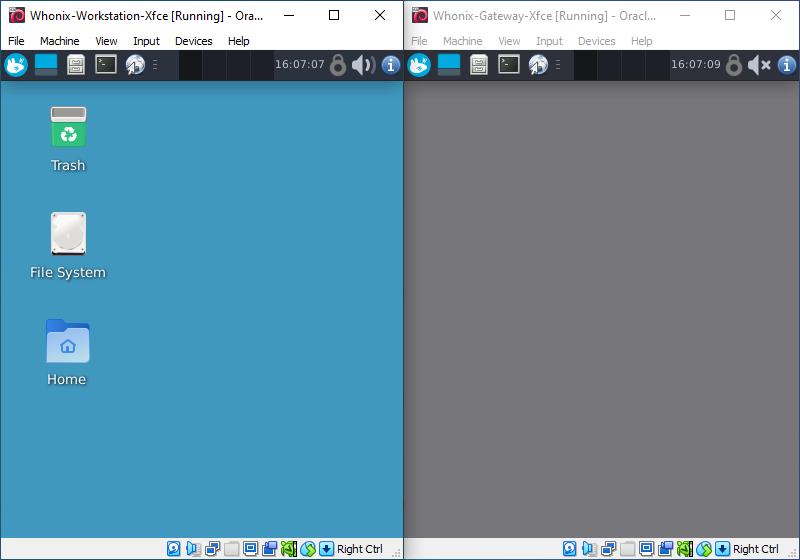Open Home folder on desktop
The height and width of the screenshot is (560, 800).
[67, 352]
